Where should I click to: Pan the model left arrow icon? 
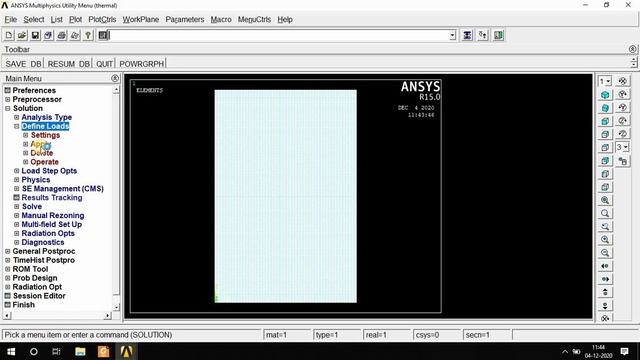click(605, 266)
